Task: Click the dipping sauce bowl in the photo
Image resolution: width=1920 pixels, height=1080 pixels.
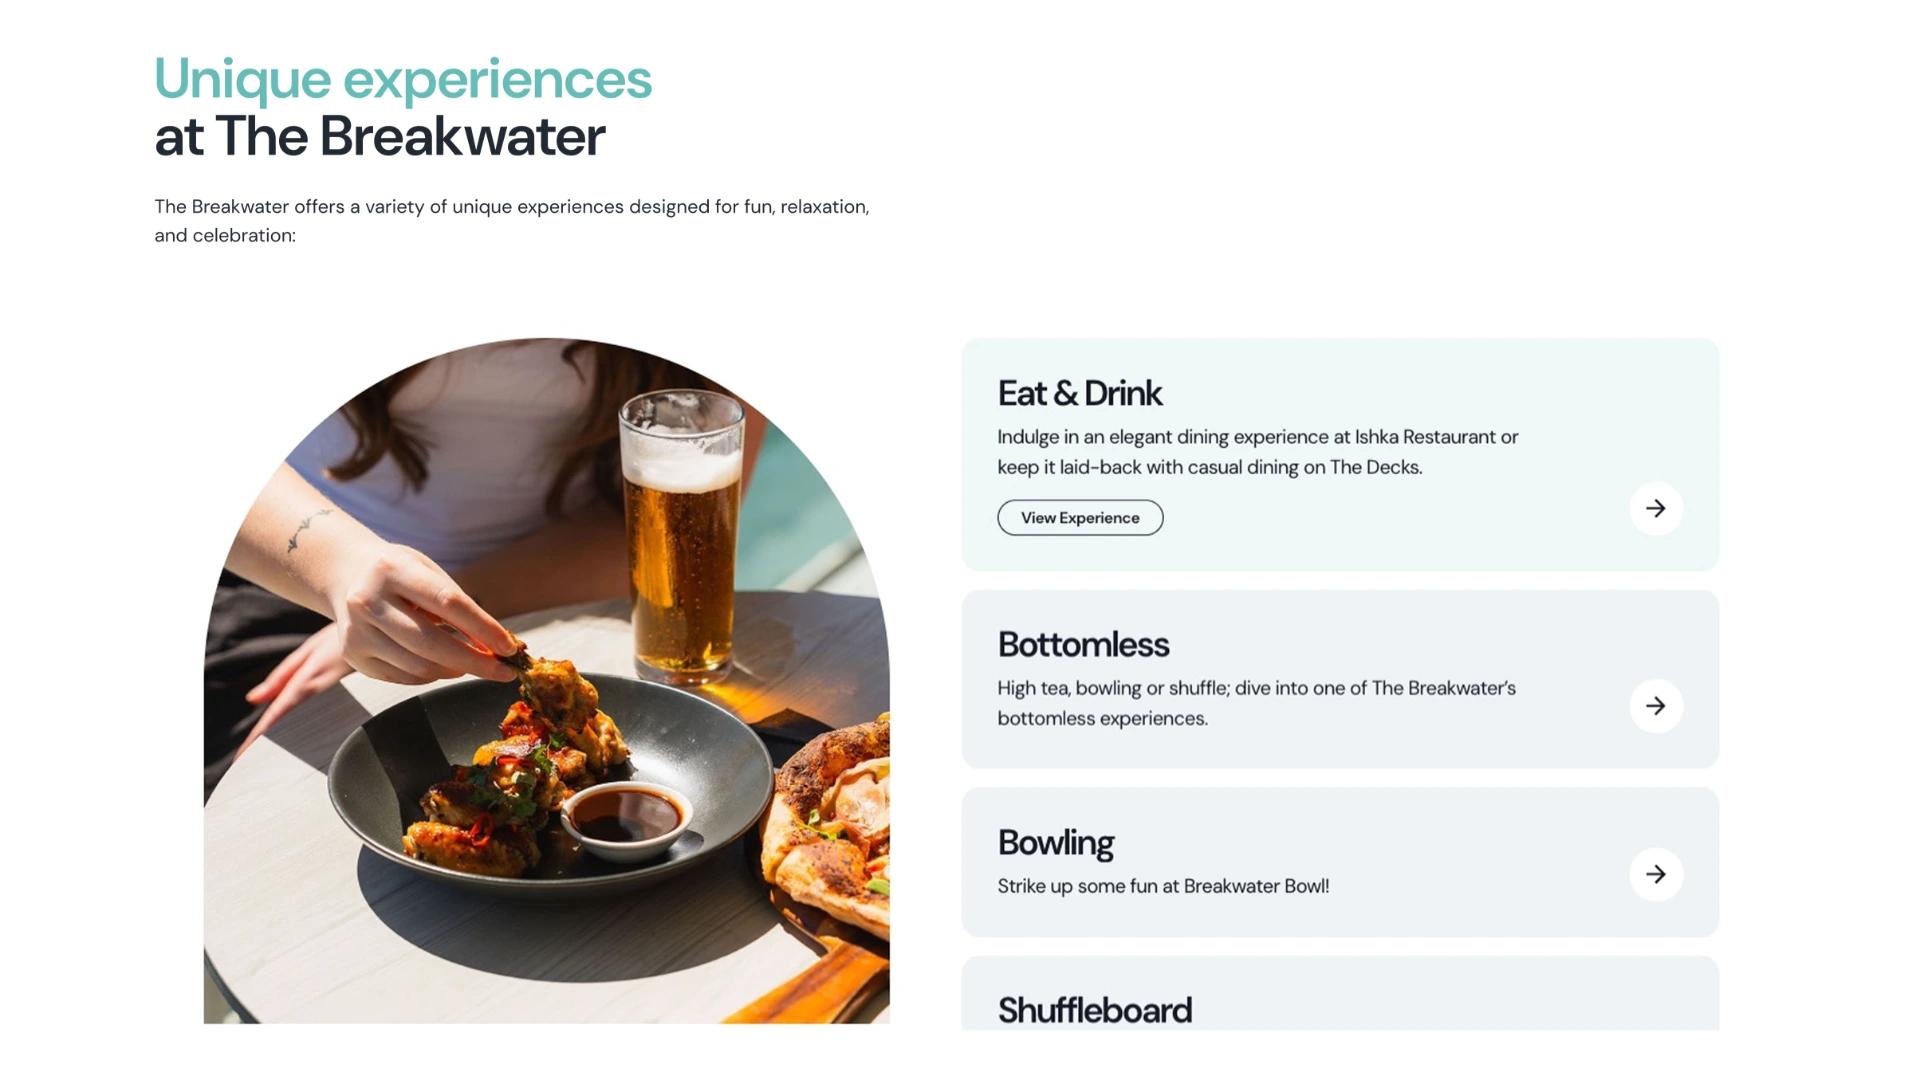Action: [625, 815]
